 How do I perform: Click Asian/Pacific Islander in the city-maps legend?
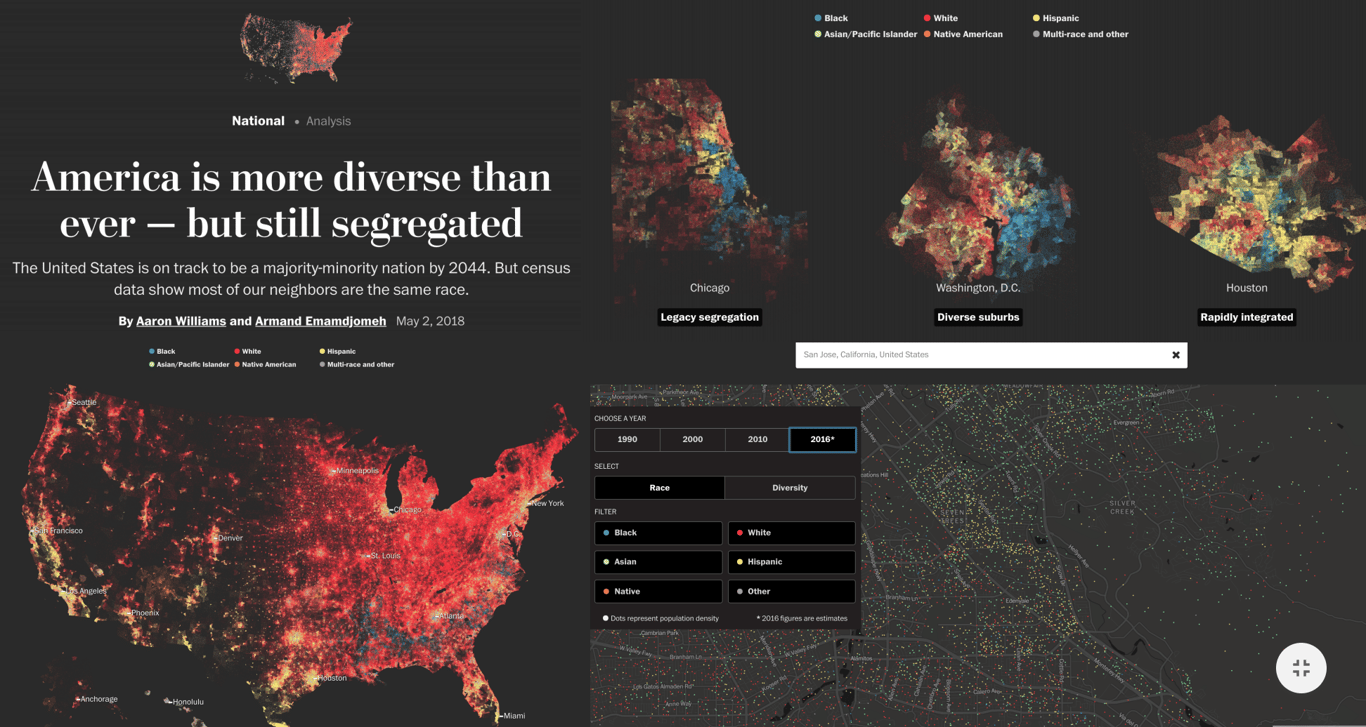[866, 34]
